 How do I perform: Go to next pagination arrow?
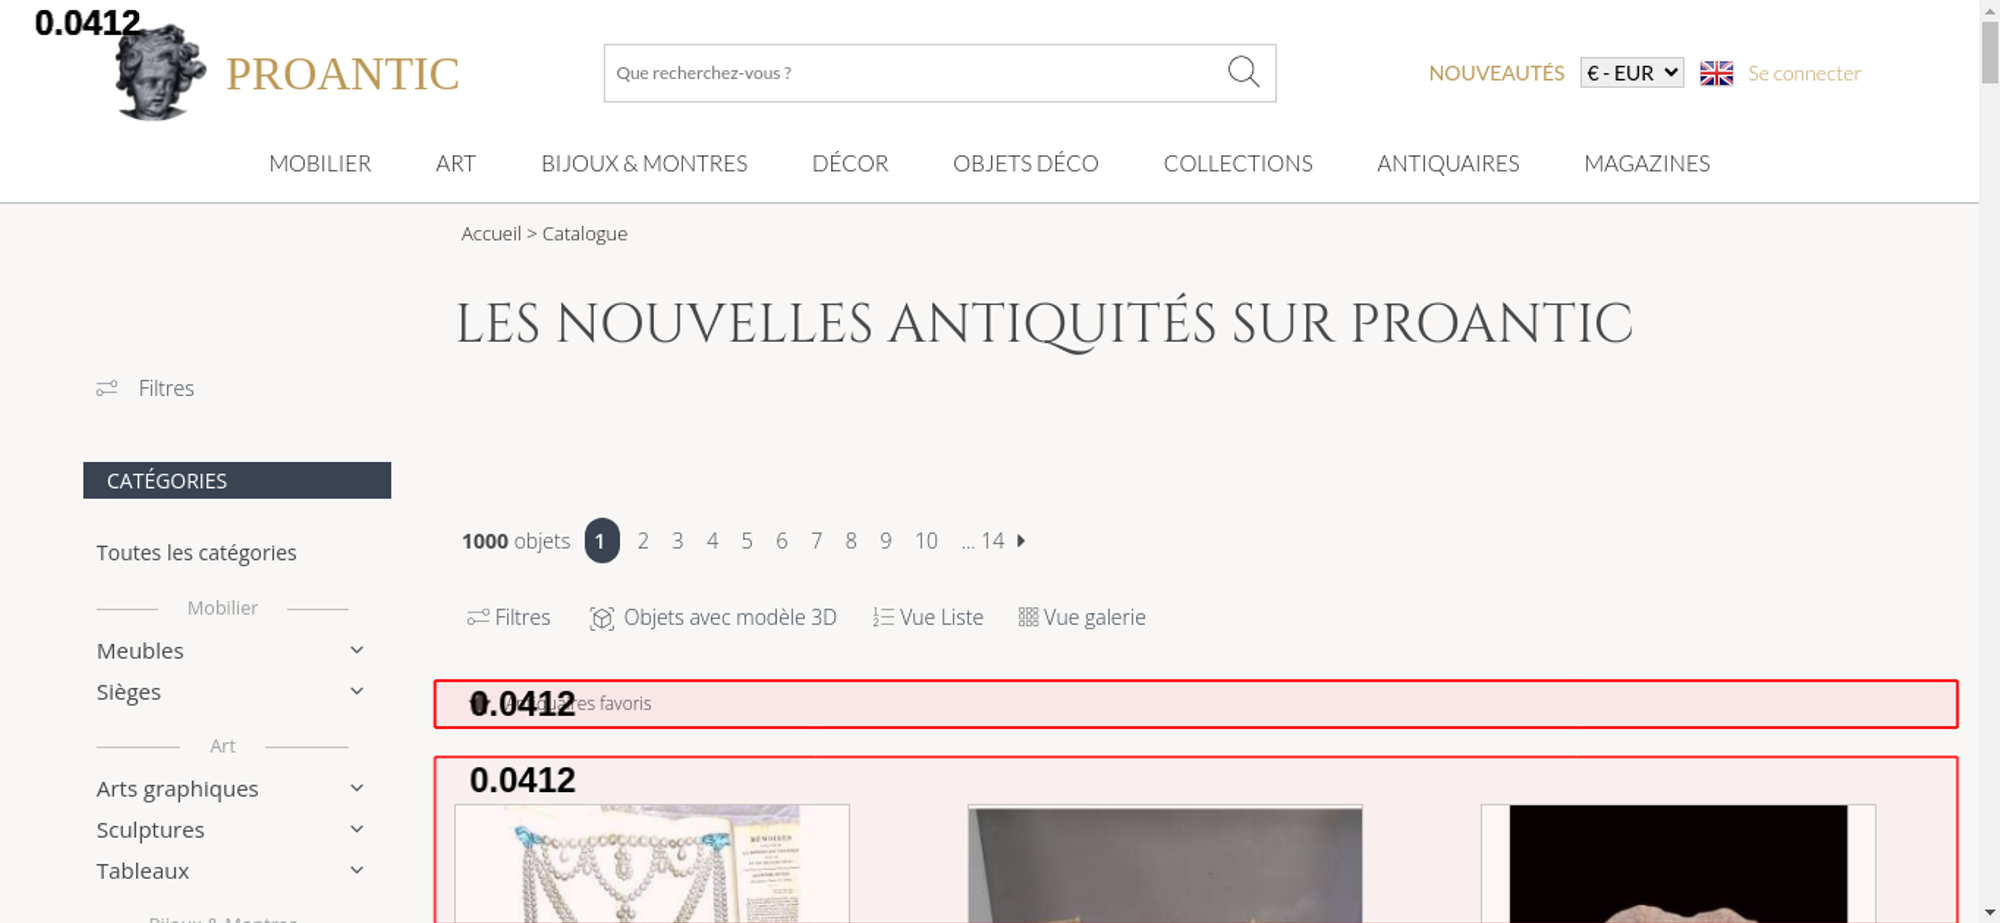[1021, 541]
